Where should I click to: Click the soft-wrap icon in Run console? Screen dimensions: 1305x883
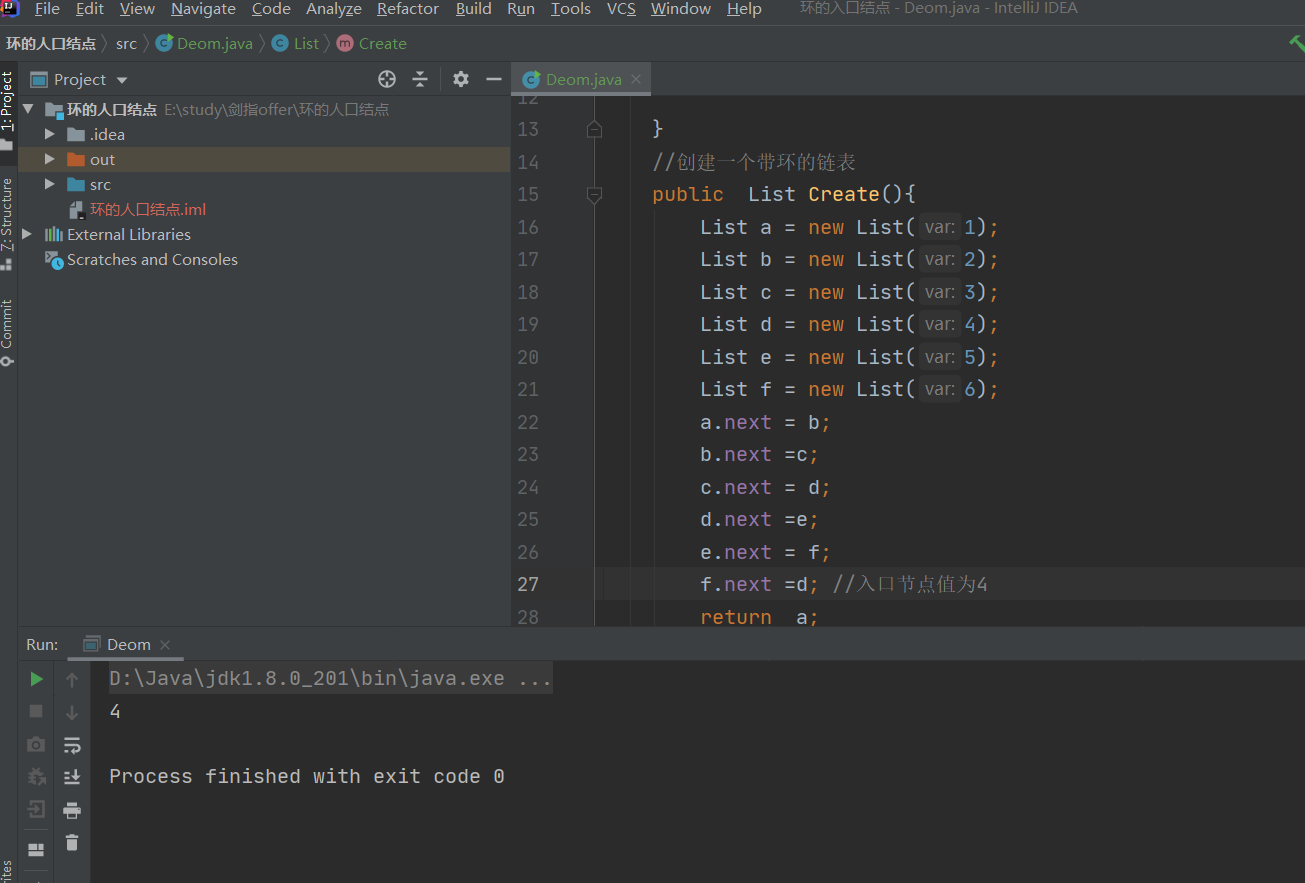click(x=72, y=745)
